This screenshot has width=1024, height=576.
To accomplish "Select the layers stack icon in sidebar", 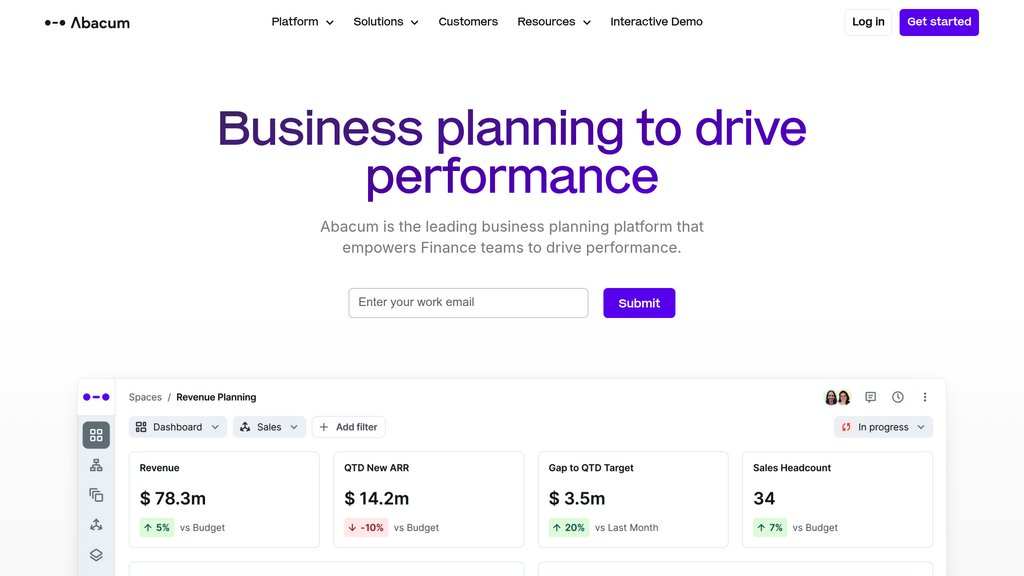I will click(x=96, y=555).
